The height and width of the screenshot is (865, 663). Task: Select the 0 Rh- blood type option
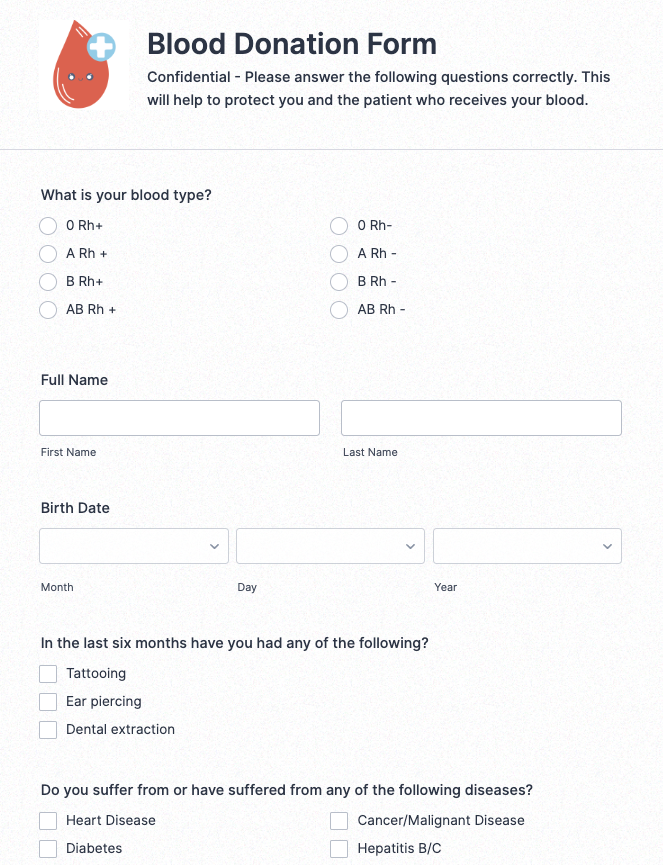click(338, 225)
